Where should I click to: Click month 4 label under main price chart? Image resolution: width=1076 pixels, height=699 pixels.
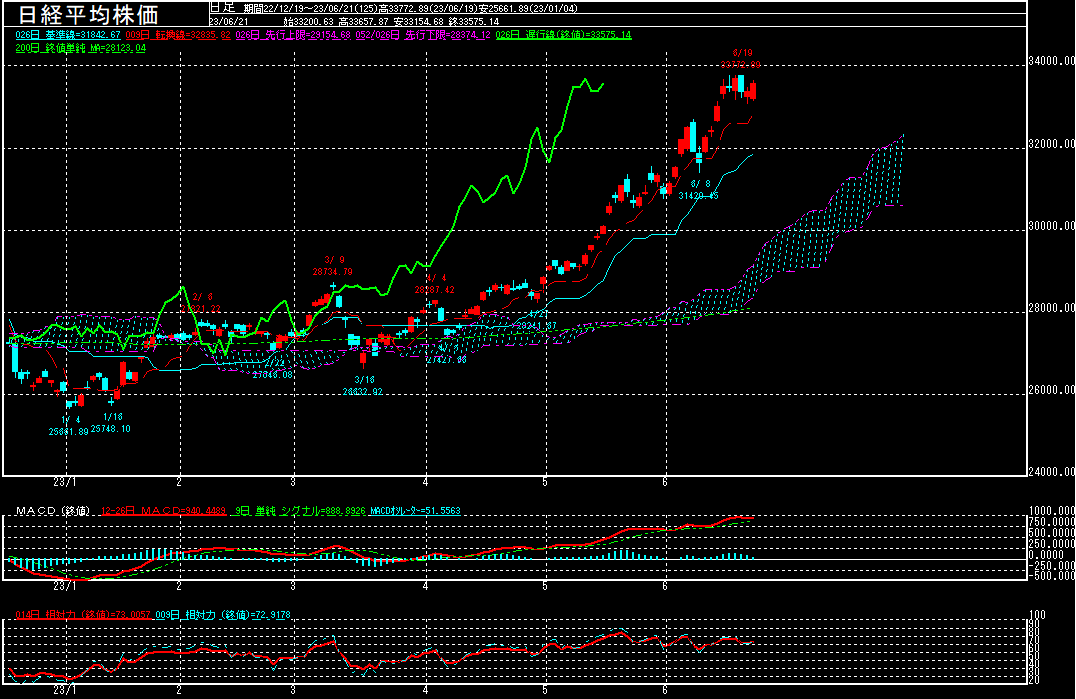click(x=425, y=482)
